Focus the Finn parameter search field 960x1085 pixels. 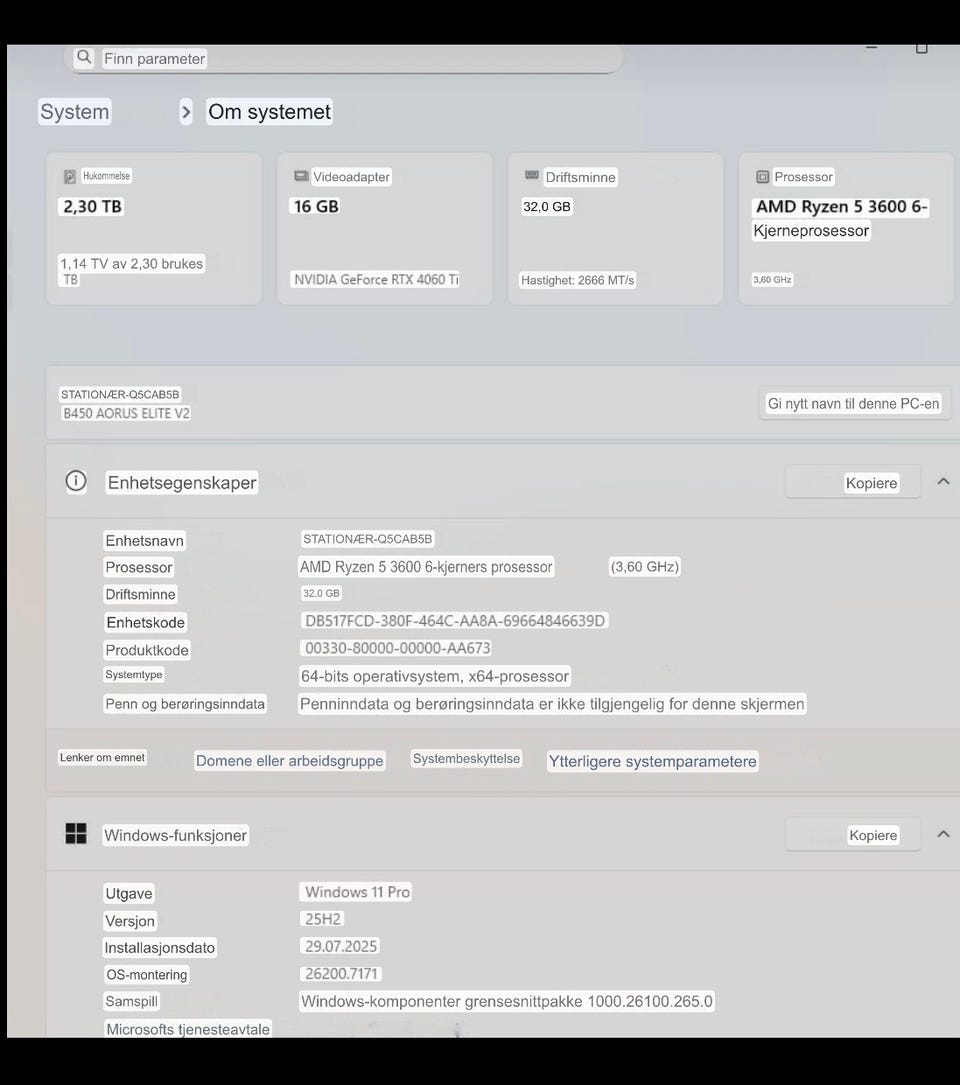345,59
